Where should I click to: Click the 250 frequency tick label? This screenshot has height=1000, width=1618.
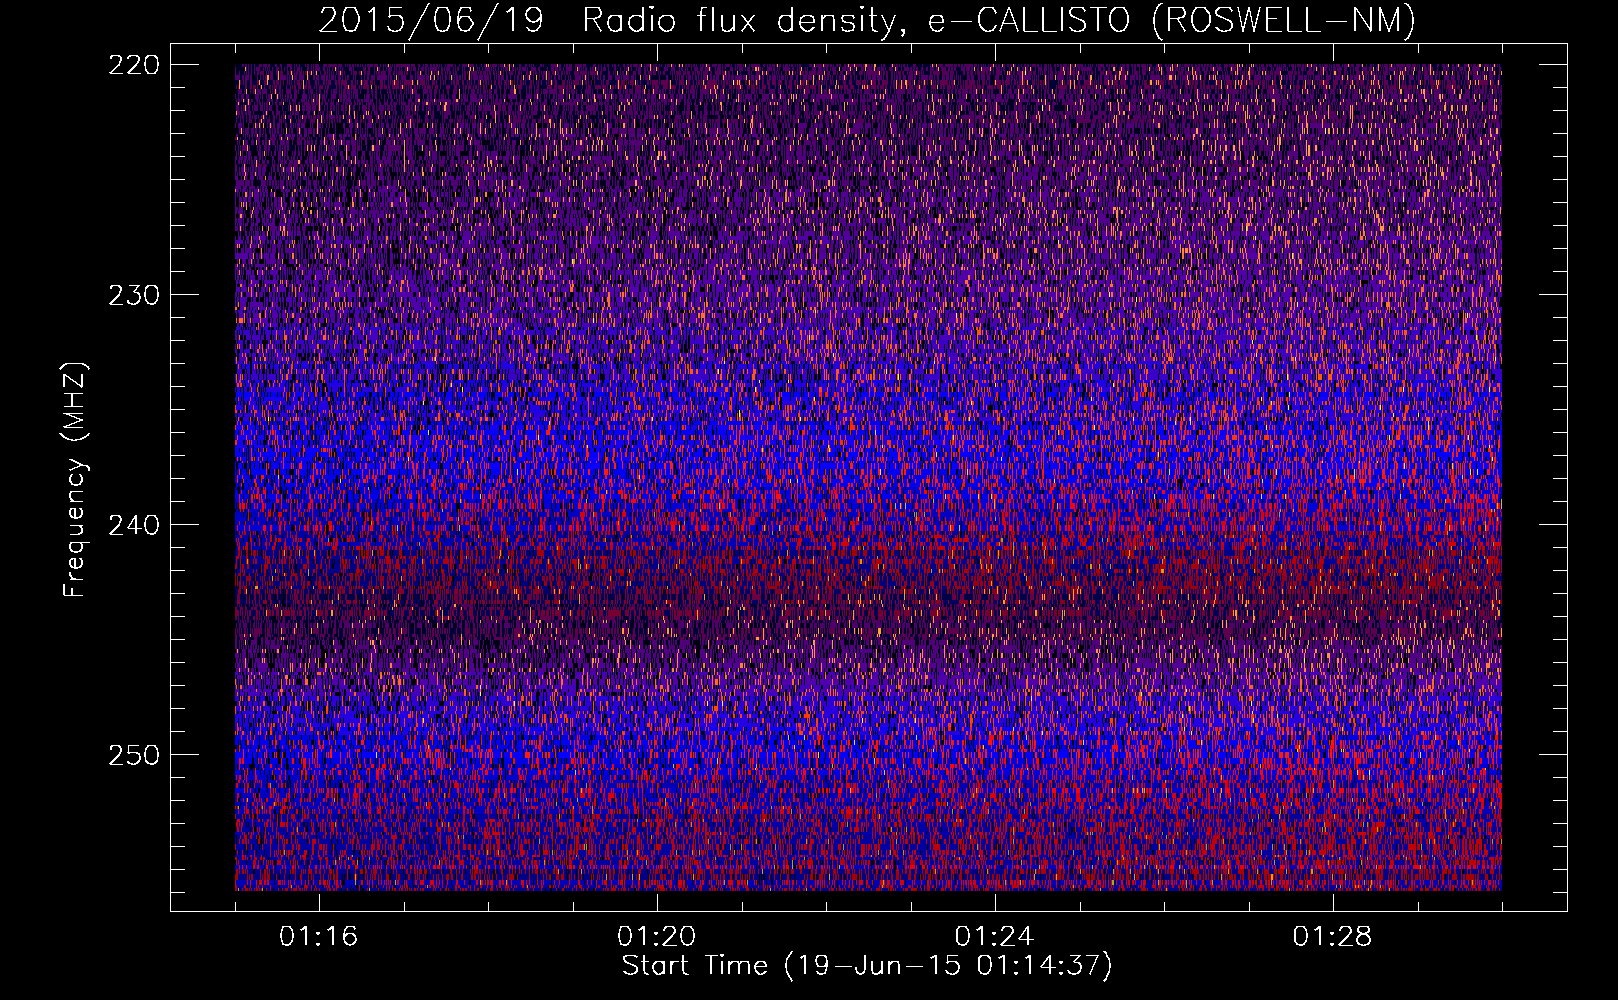(133, 755)
